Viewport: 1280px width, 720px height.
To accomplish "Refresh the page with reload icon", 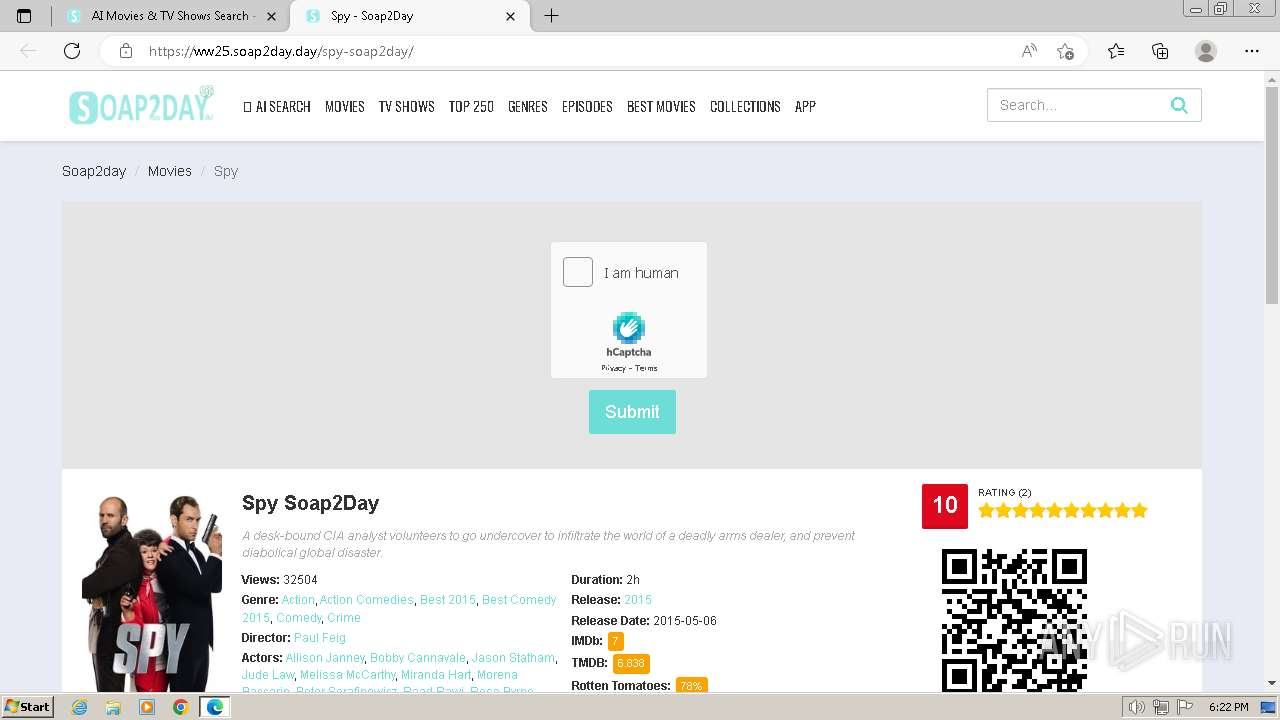I will pos(72,51).
